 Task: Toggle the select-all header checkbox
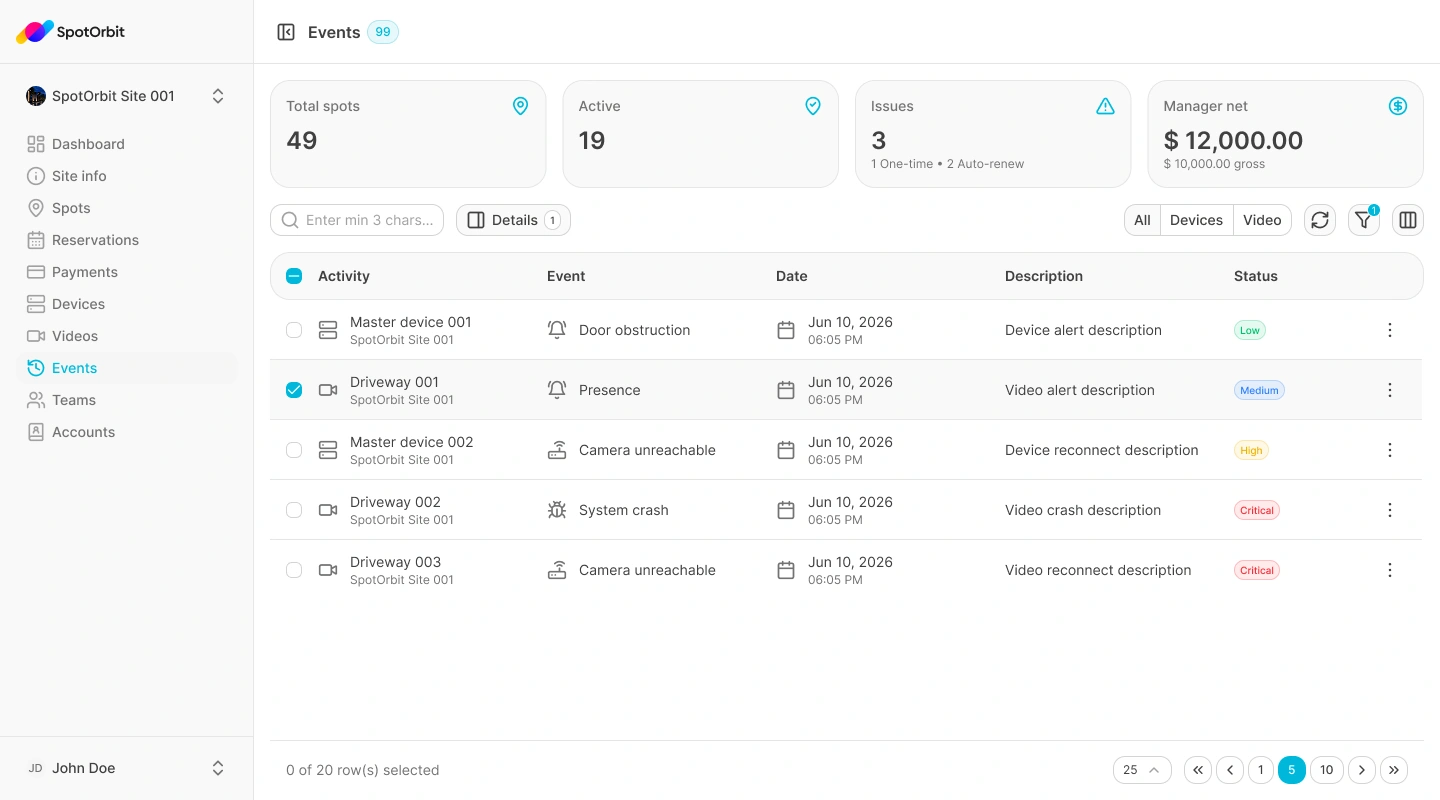[x=294, y=276]
